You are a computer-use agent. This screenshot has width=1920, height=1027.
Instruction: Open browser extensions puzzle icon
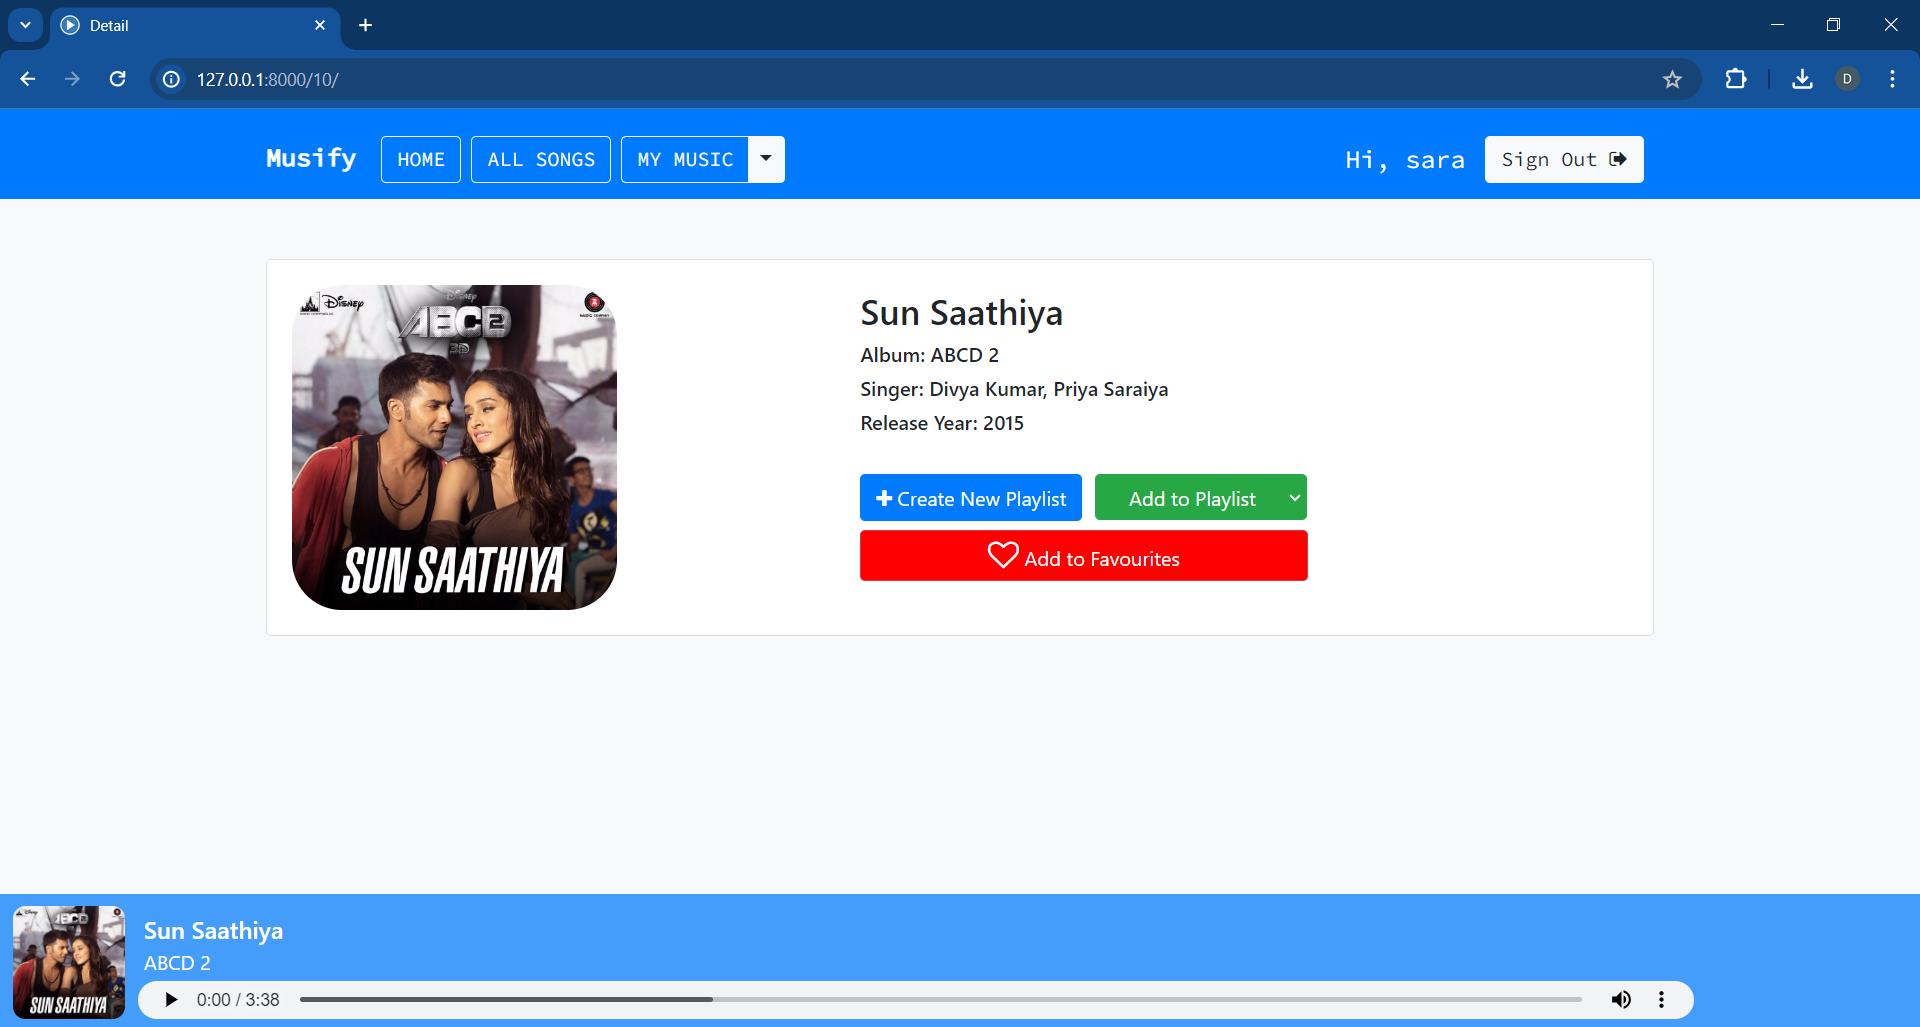pos(1736,79)
